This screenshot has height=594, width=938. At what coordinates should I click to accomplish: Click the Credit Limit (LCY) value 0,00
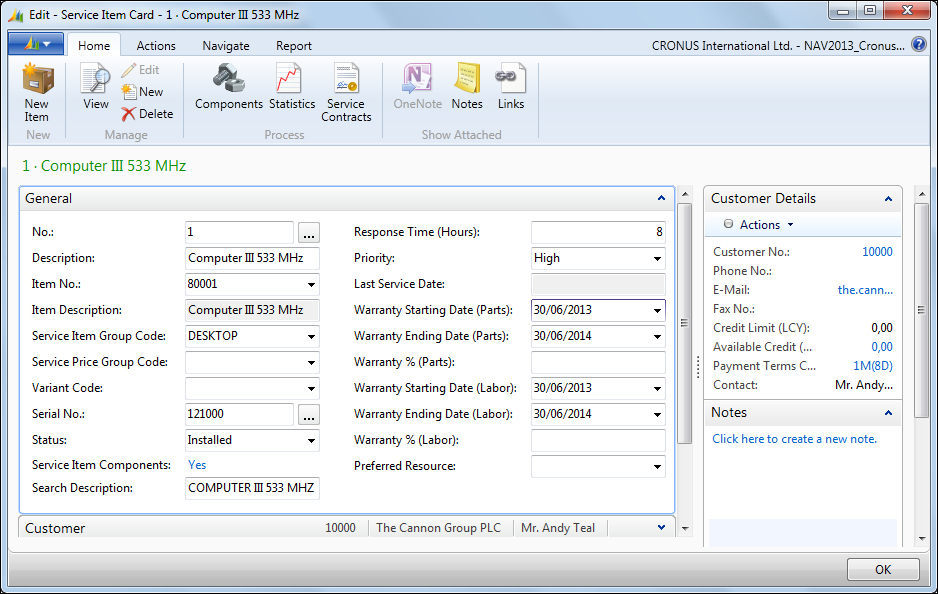(882, 328)
